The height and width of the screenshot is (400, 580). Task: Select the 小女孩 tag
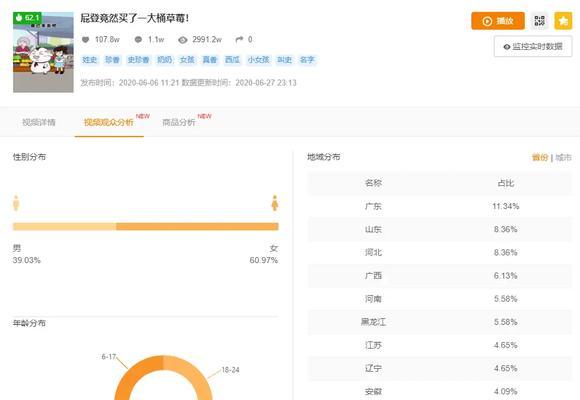coord(259,60)
